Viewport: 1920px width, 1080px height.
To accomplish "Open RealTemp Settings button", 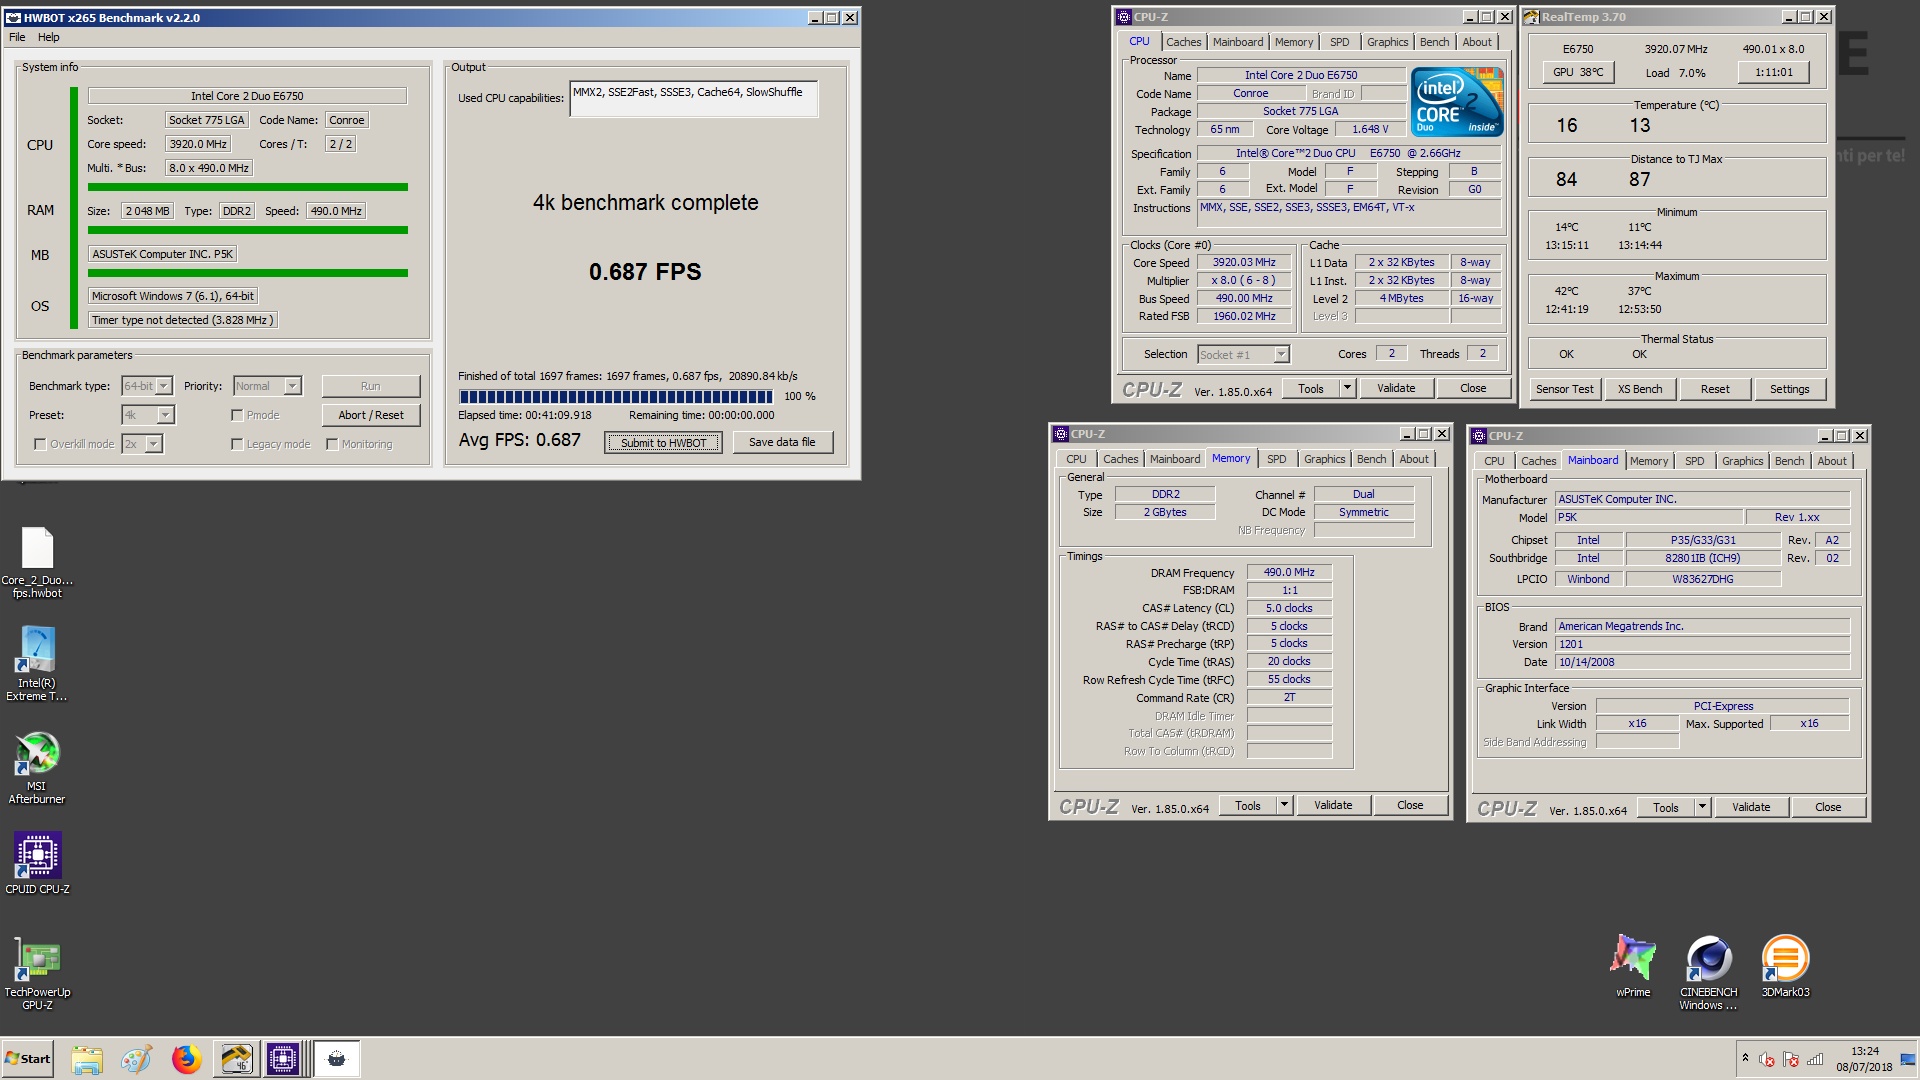I will [x=1789, y=389].
